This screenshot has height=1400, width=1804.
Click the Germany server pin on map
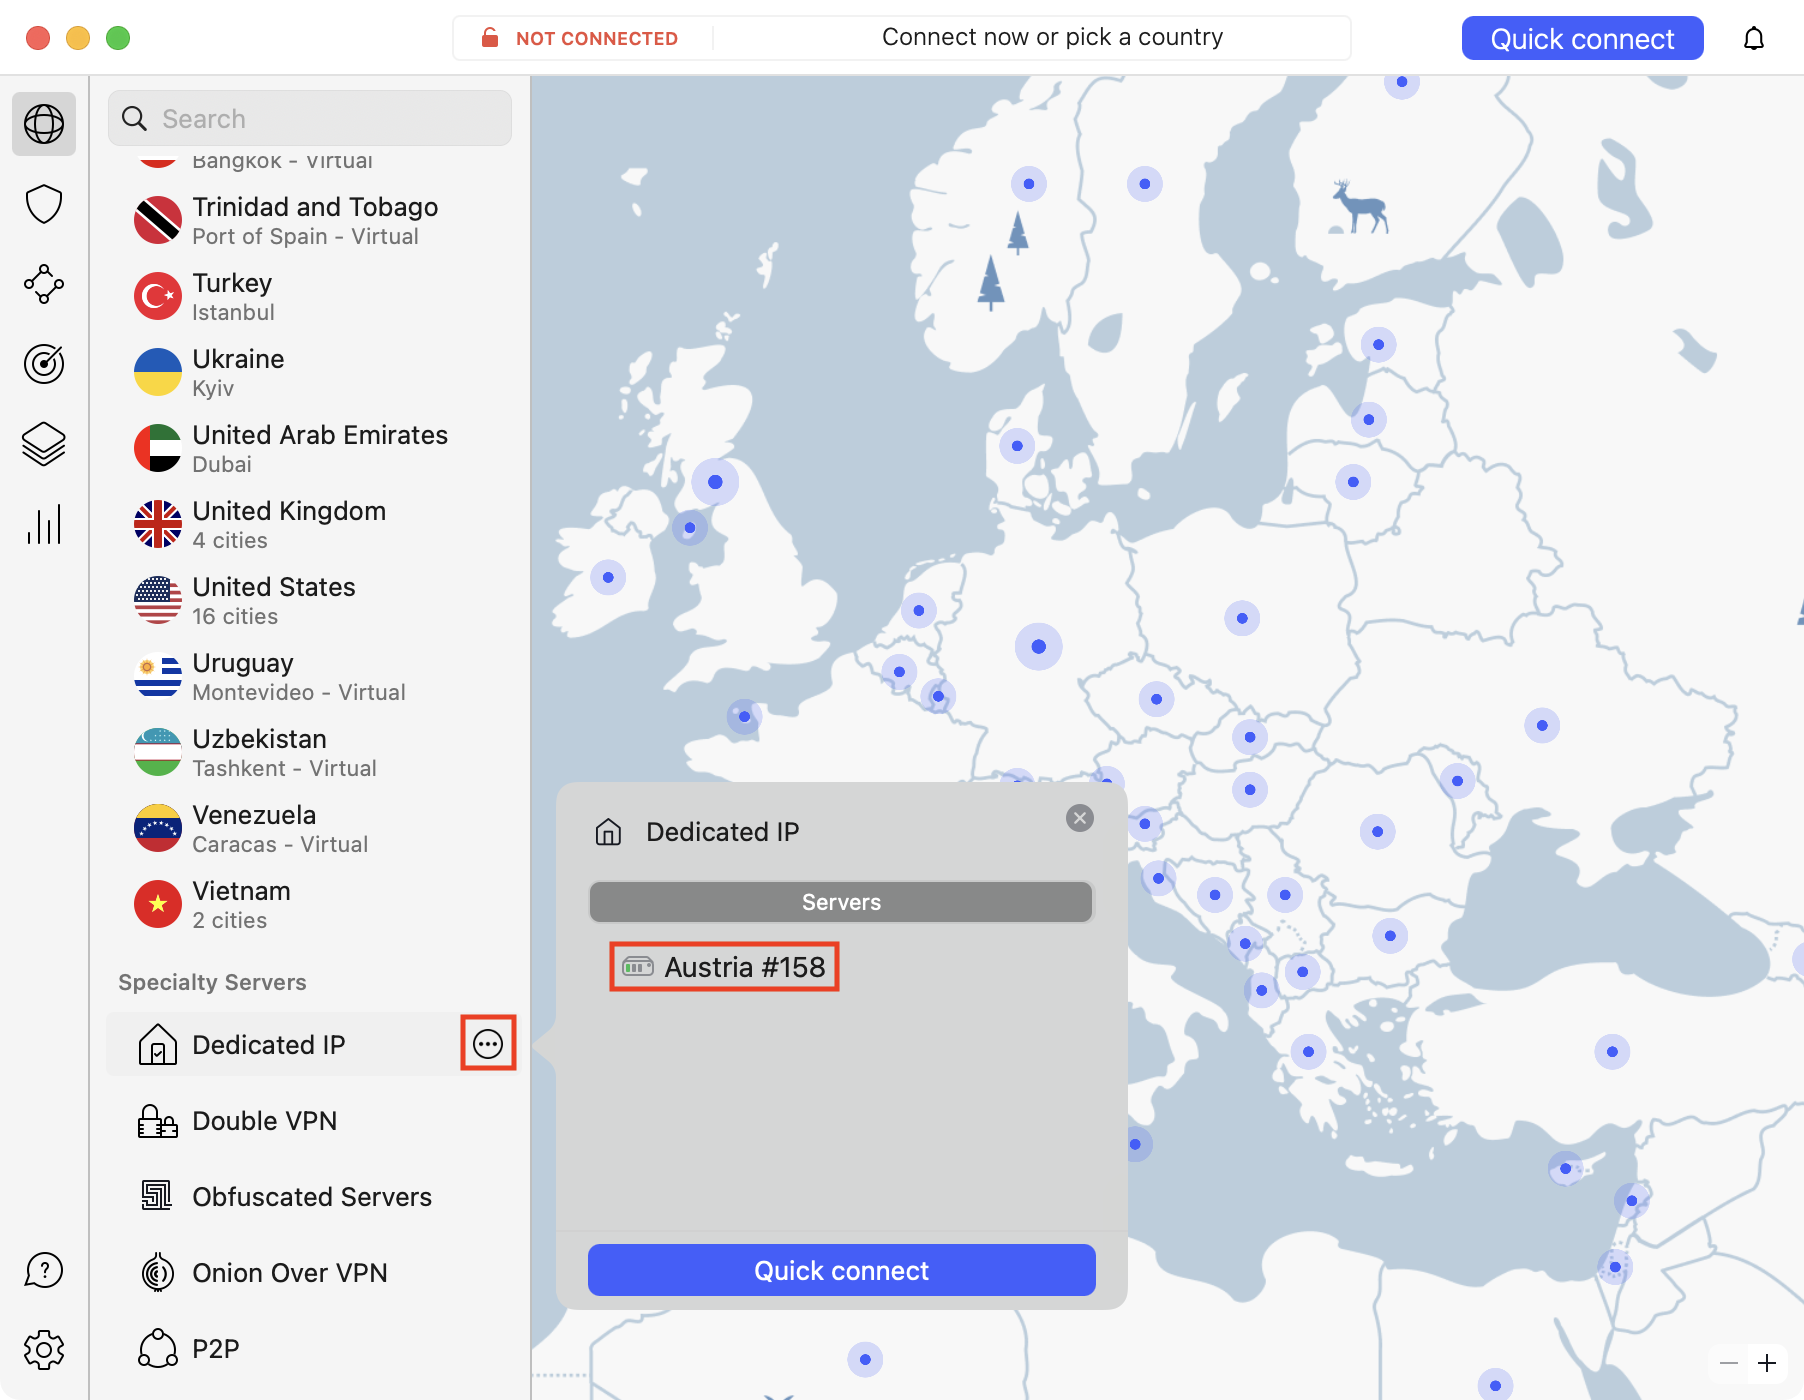1038,646
